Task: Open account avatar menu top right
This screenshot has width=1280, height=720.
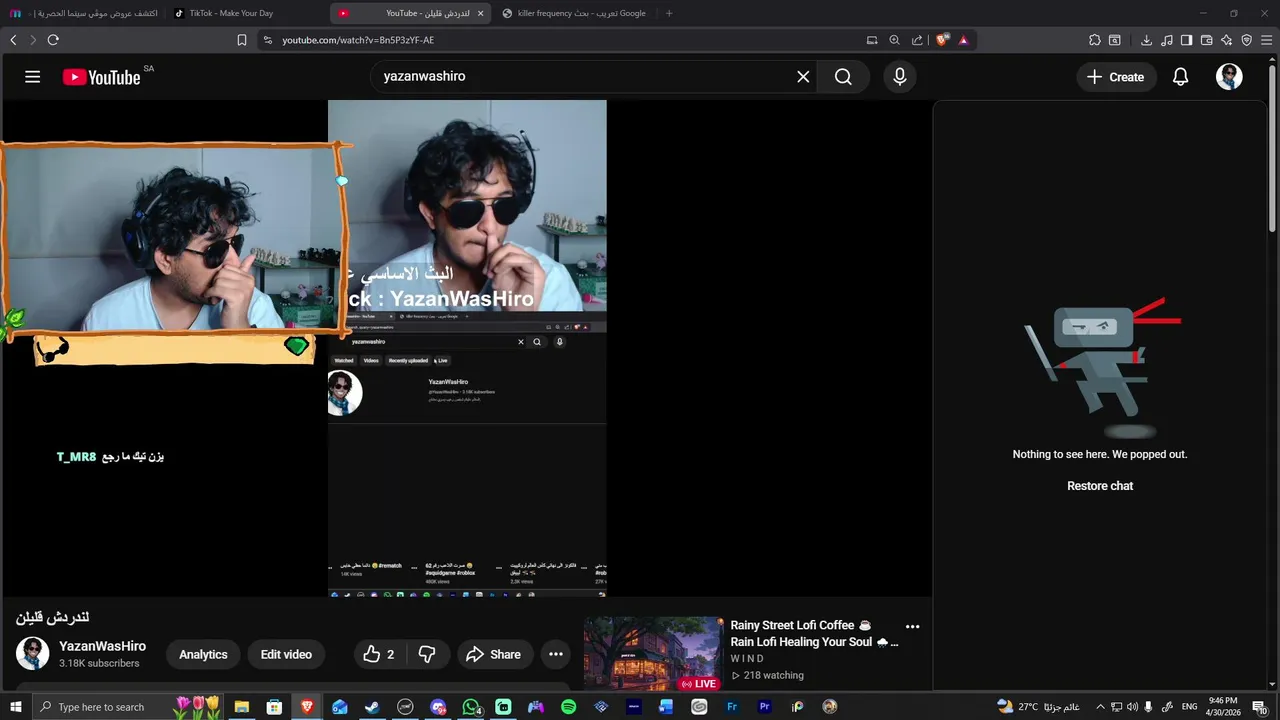Action: [1229, 77]
